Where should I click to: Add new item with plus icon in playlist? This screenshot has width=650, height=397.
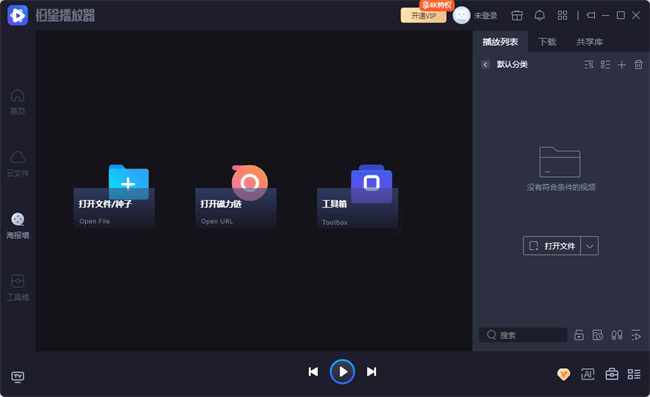(x=621, y=65)
